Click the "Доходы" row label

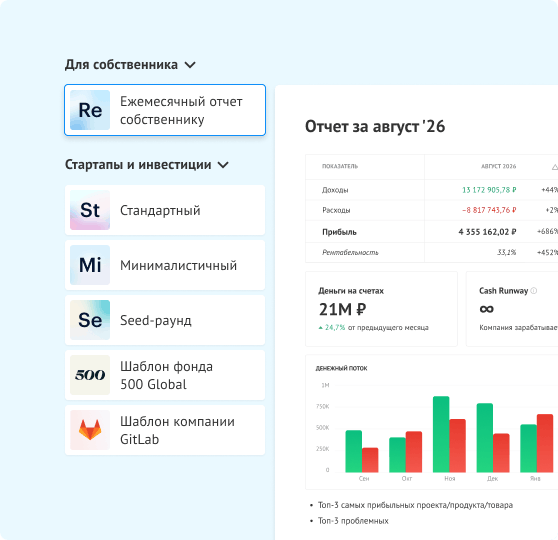(335, 190)
